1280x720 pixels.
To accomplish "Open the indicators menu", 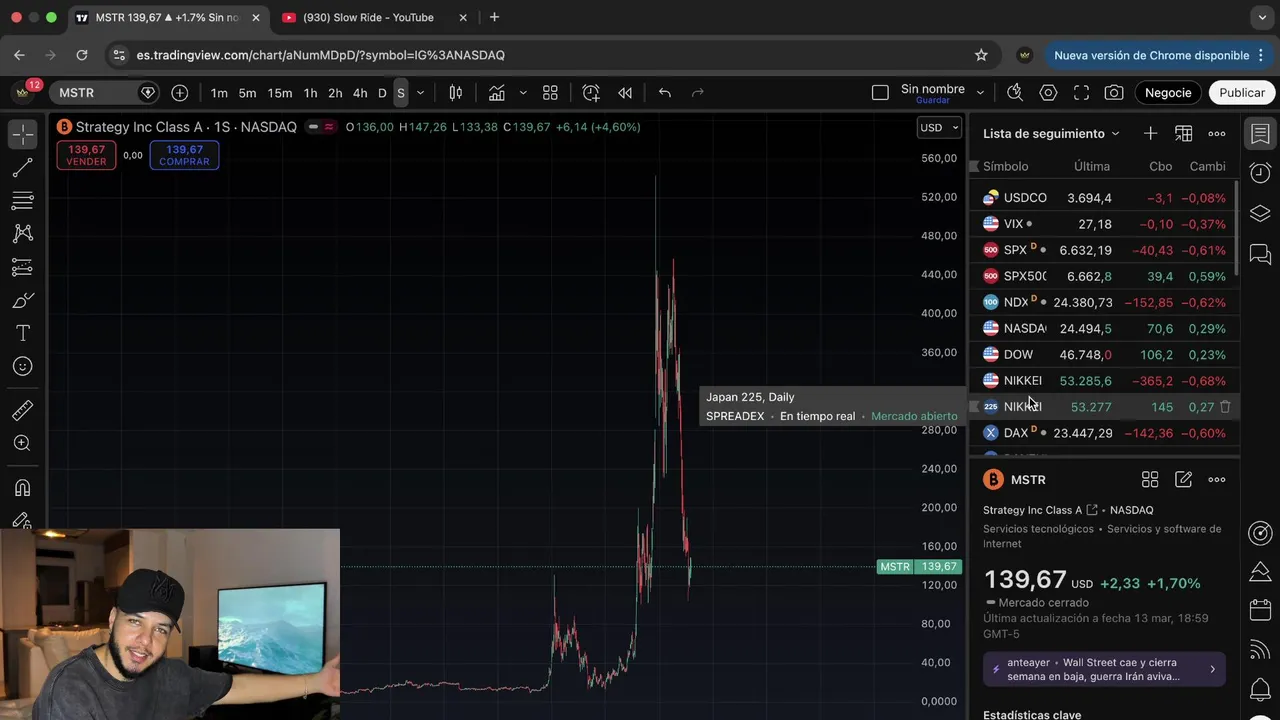I will click(x=496, y=93).
